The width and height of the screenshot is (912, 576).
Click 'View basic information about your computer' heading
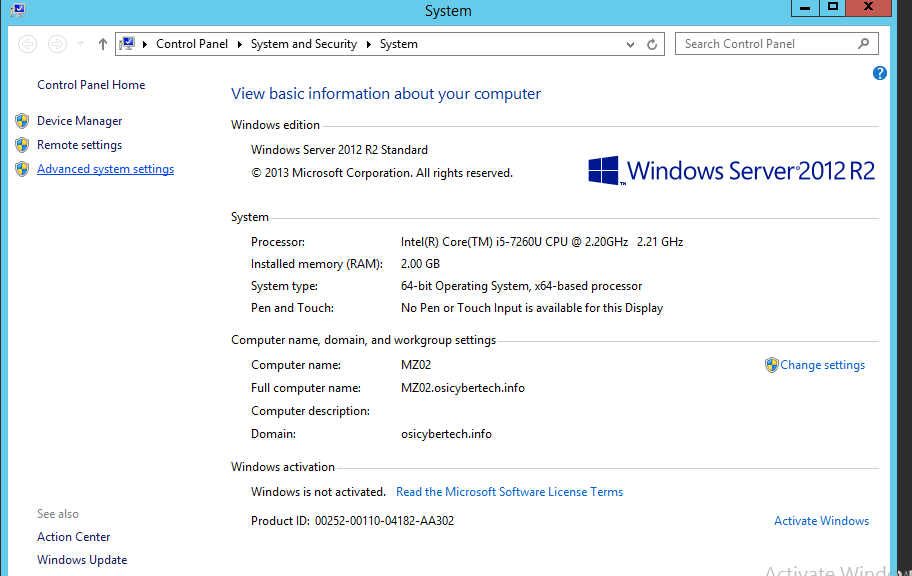pos(386,94)
